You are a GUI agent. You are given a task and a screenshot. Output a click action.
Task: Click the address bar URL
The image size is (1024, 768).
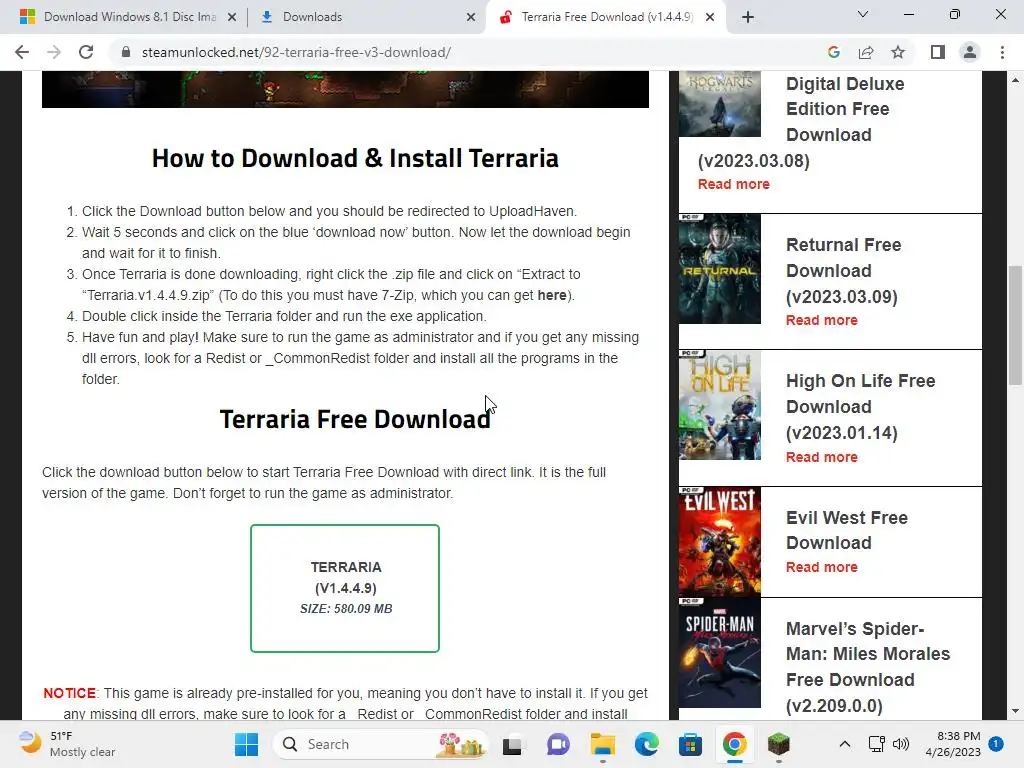point(296,52)
